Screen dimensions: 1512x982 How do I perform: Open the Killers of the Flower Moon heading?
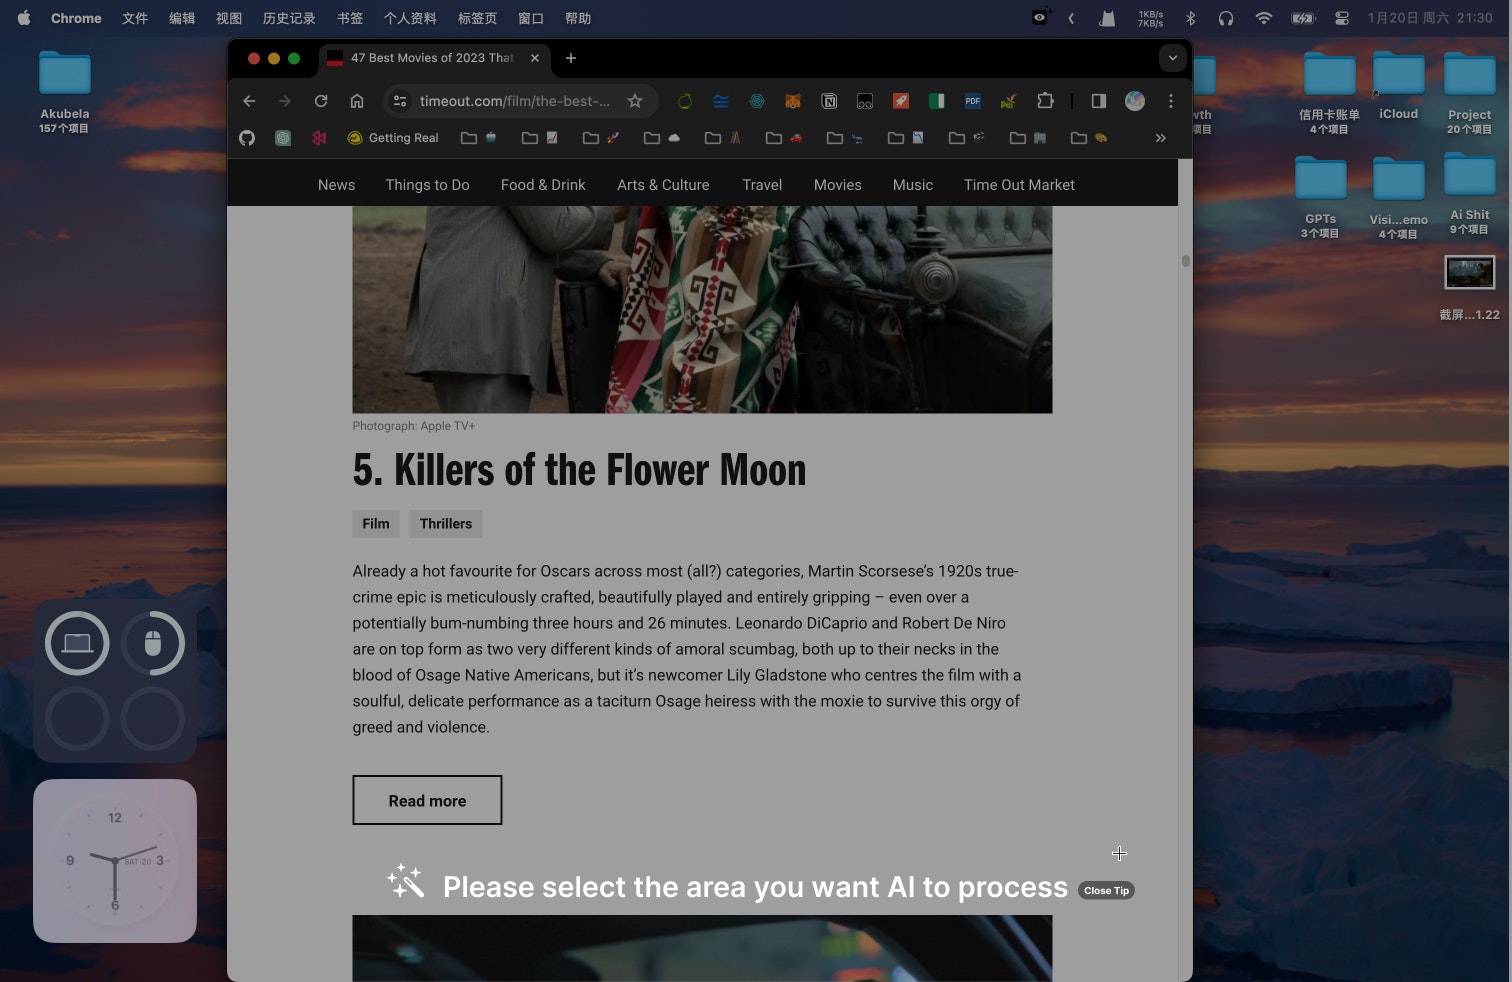click(x=579, y=470)
